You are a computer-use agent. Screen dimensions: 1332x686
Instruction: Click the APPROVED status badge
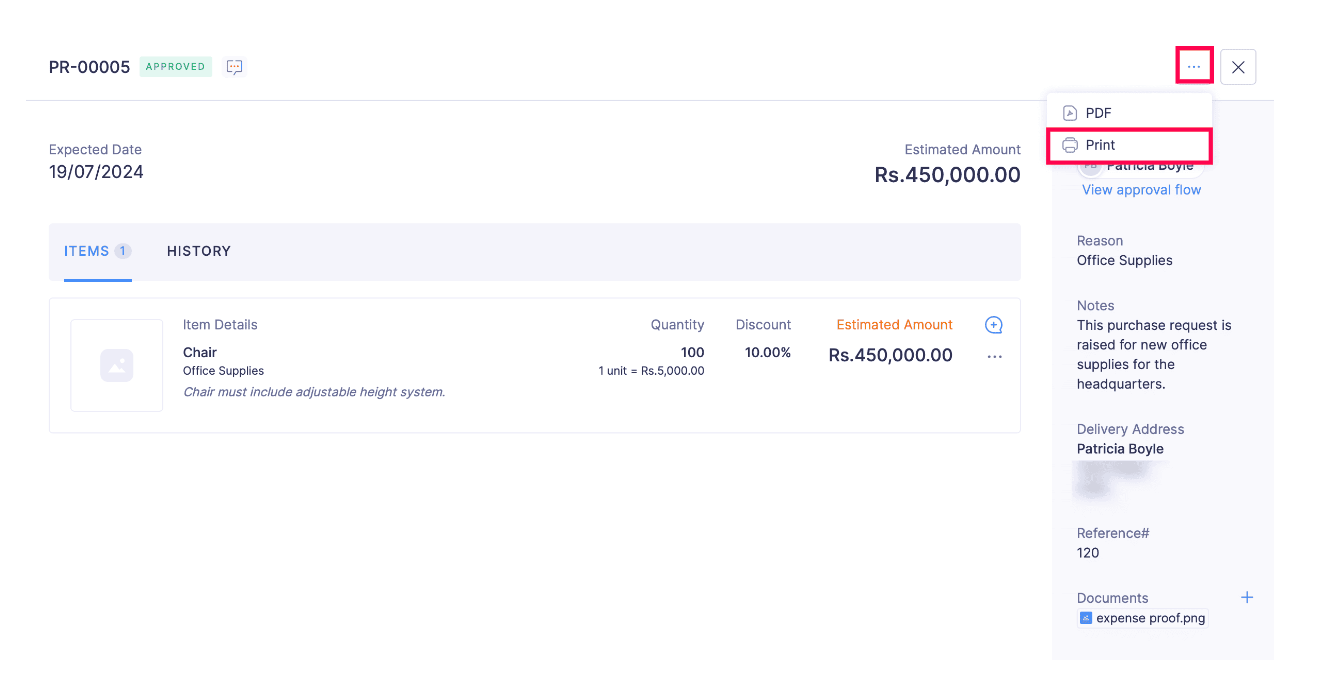tap(175, 67)
